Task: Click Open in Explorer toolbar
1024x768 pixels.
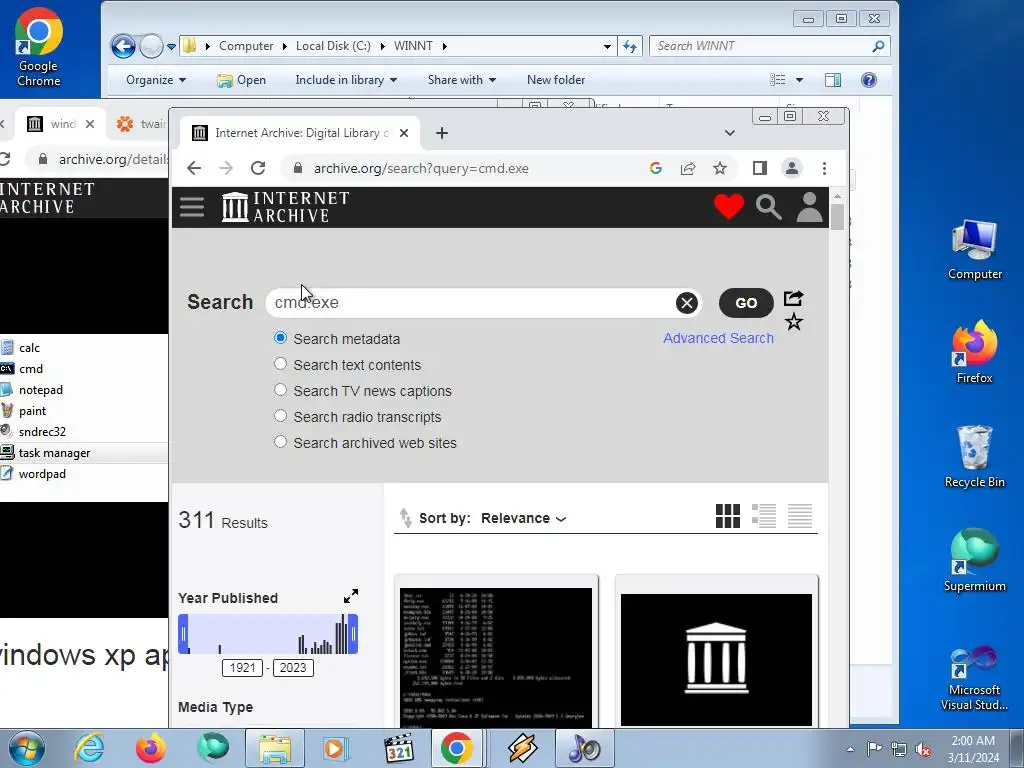Action: (241, 80)
